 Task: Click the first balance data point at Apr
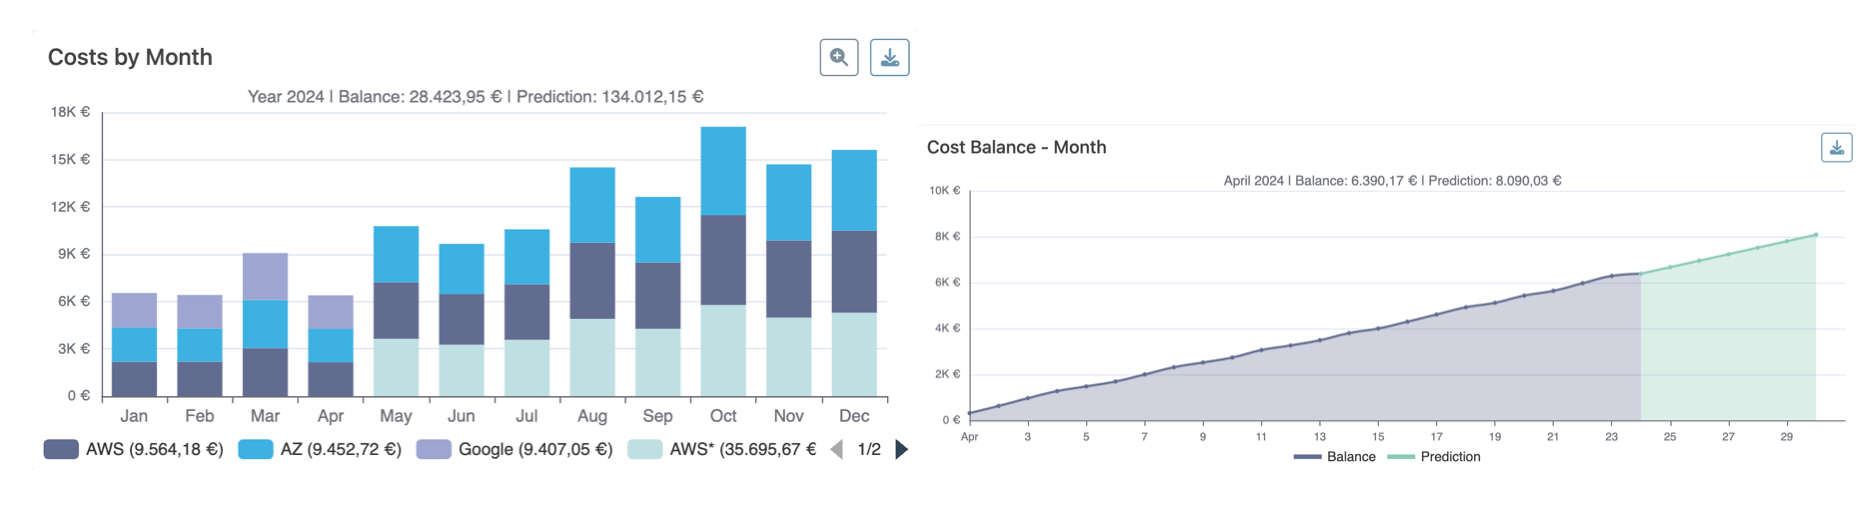click(970, 413)
